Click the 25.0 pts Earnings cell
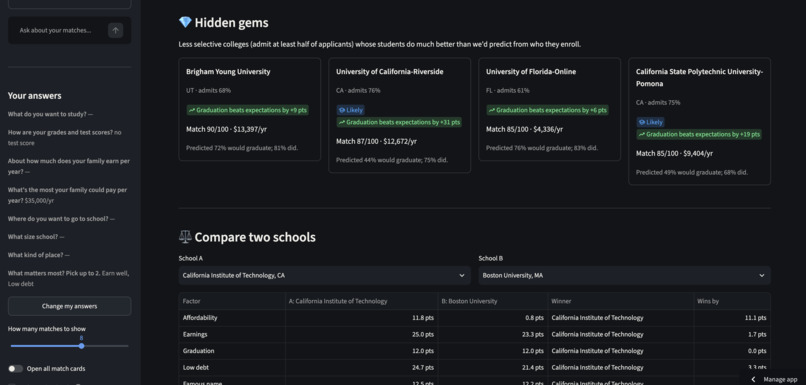 point(361,334)
